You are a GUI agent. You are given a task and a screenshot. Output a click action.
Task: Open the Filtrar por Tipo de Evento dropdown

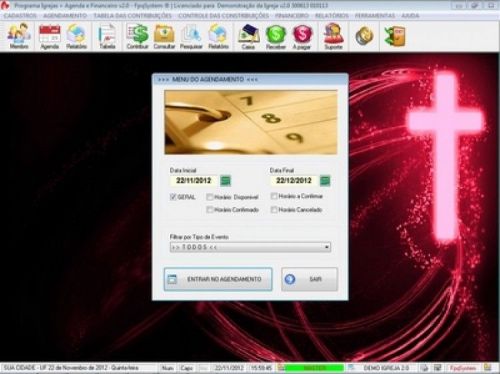(x=250, y=247)
